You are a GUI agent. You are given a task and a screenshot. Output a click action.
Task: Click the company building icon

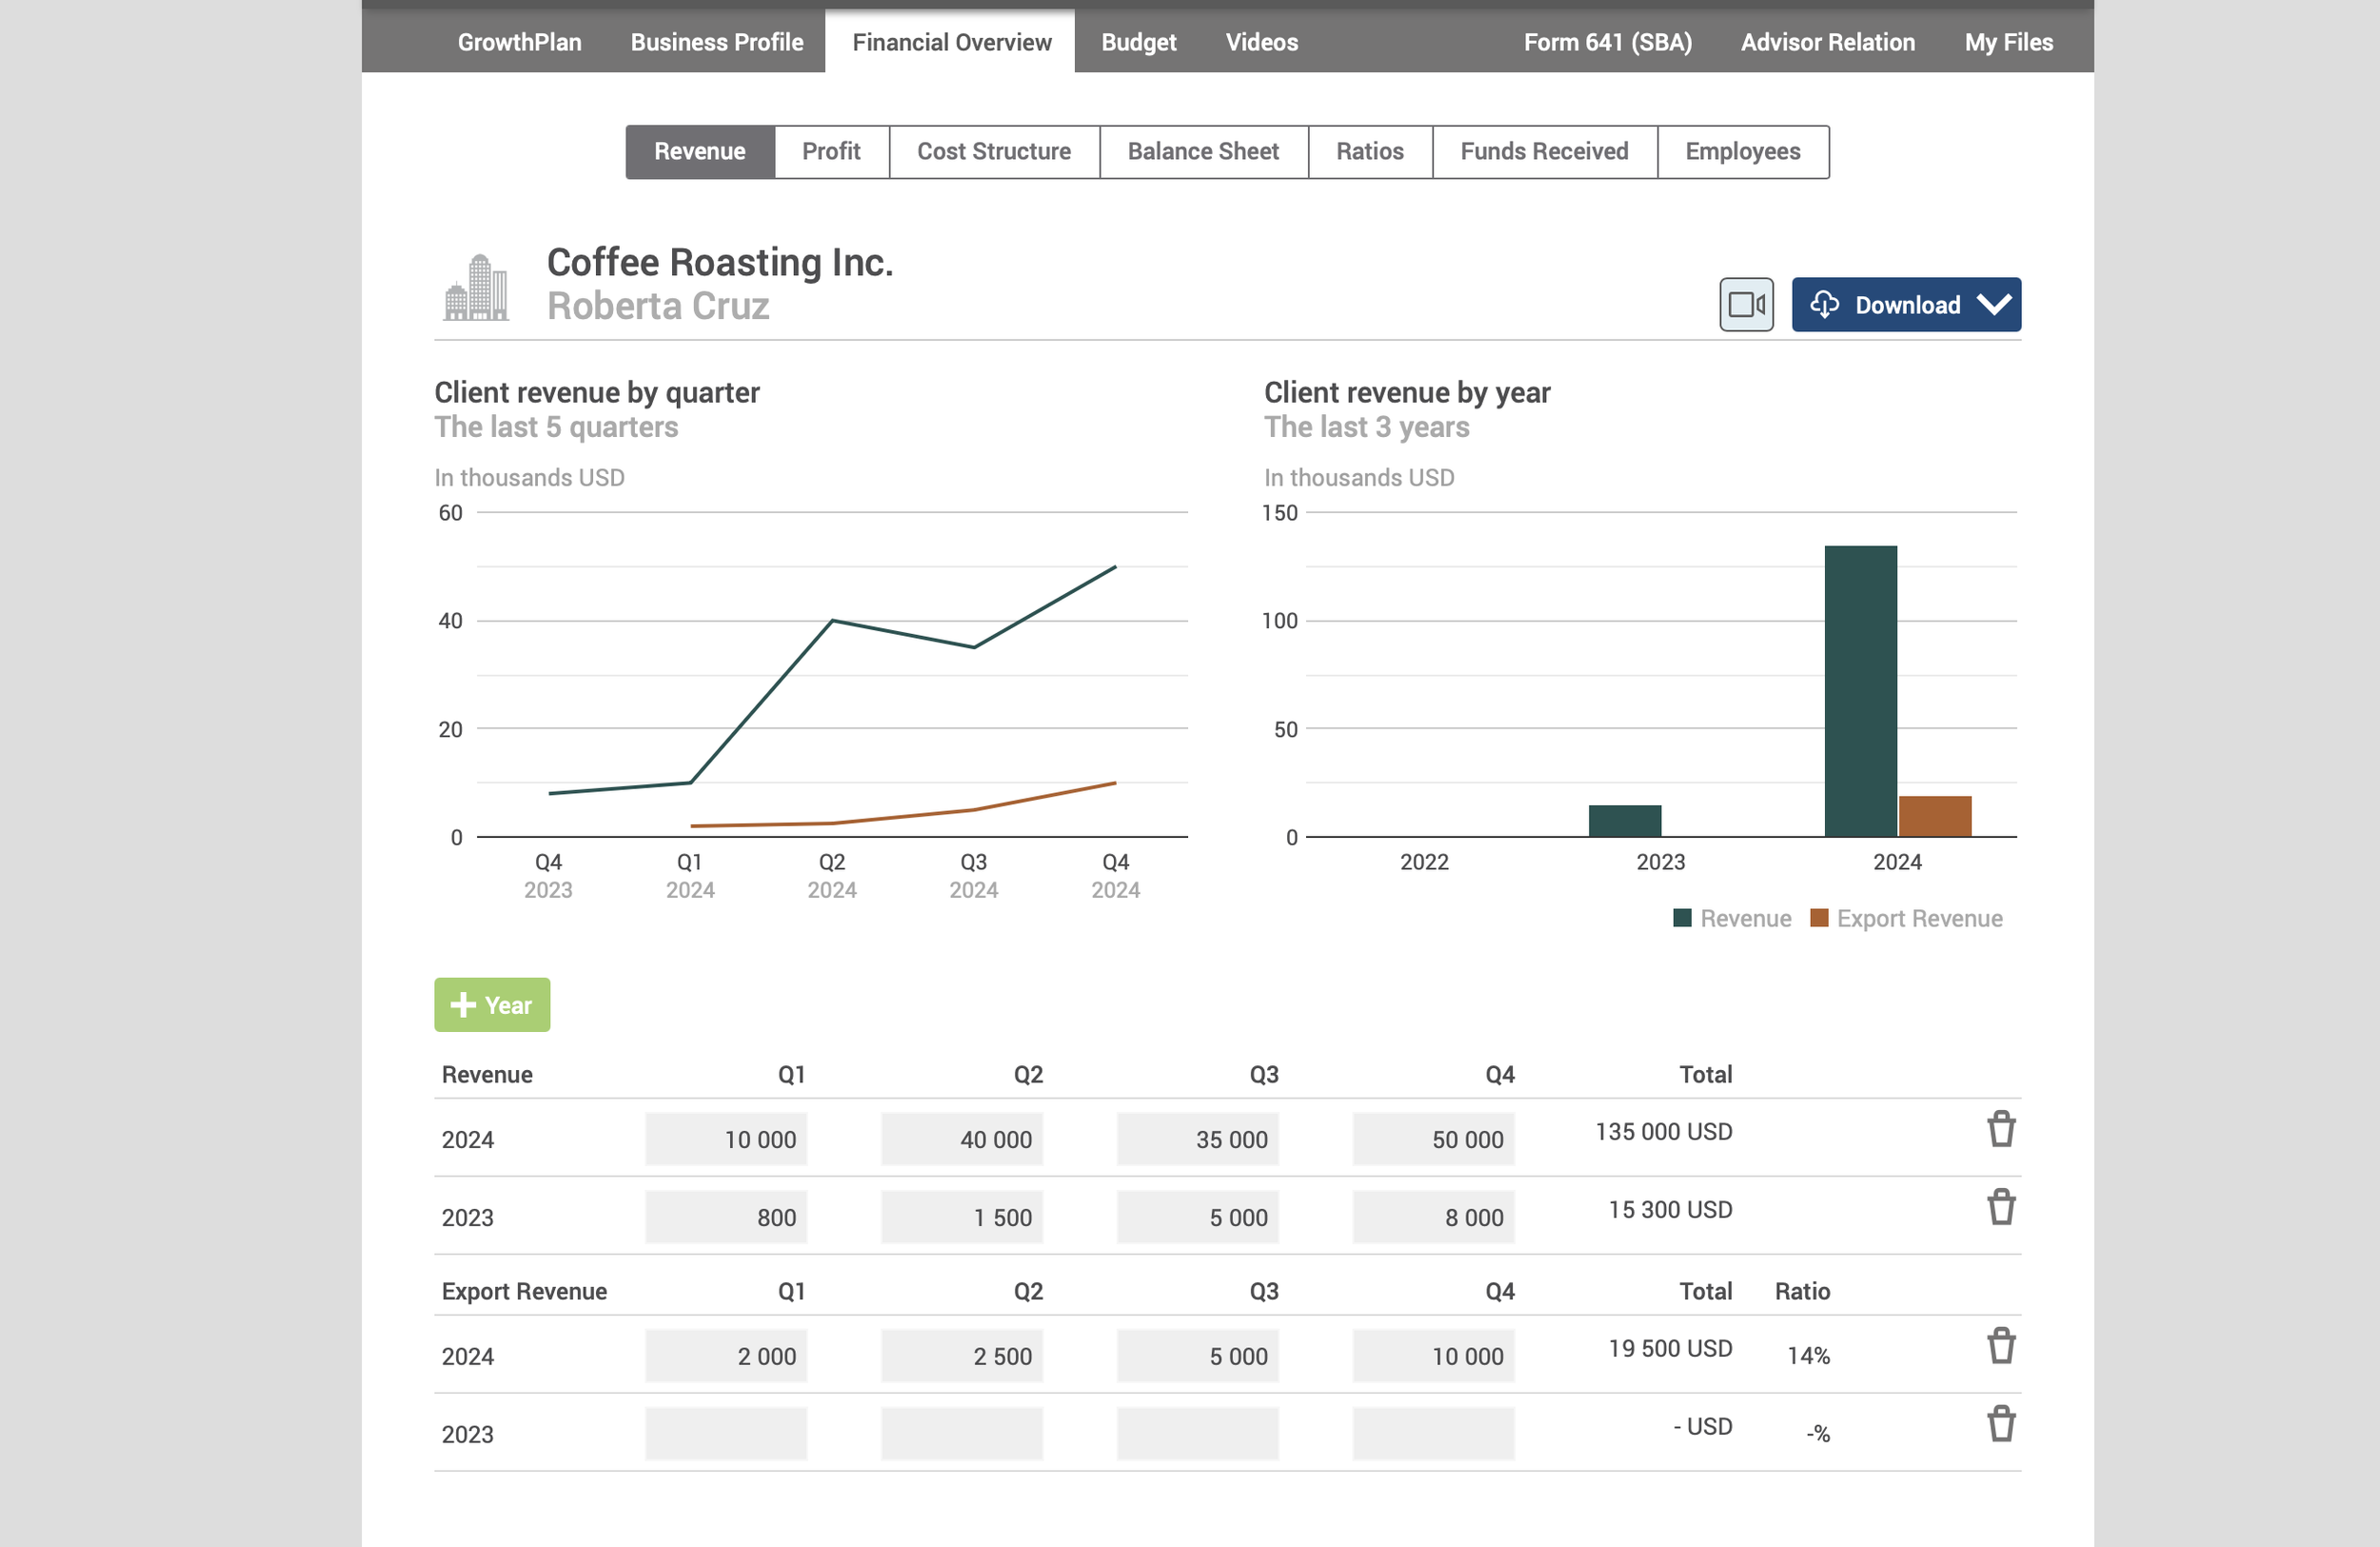coord(476,288)
